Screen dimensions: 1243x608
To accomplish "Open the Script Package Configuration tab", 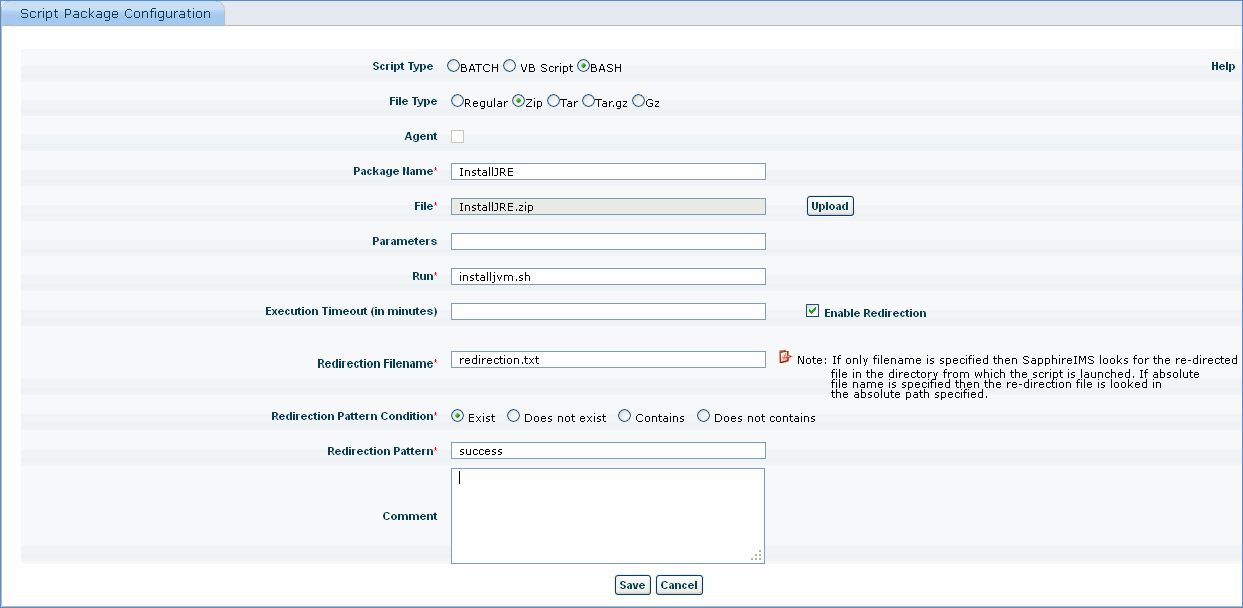I will (115, 14).
